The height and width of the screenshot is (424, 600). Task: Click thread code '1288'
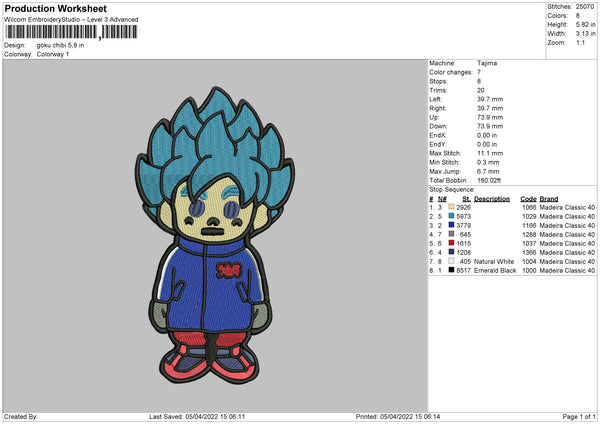[529, 234]
